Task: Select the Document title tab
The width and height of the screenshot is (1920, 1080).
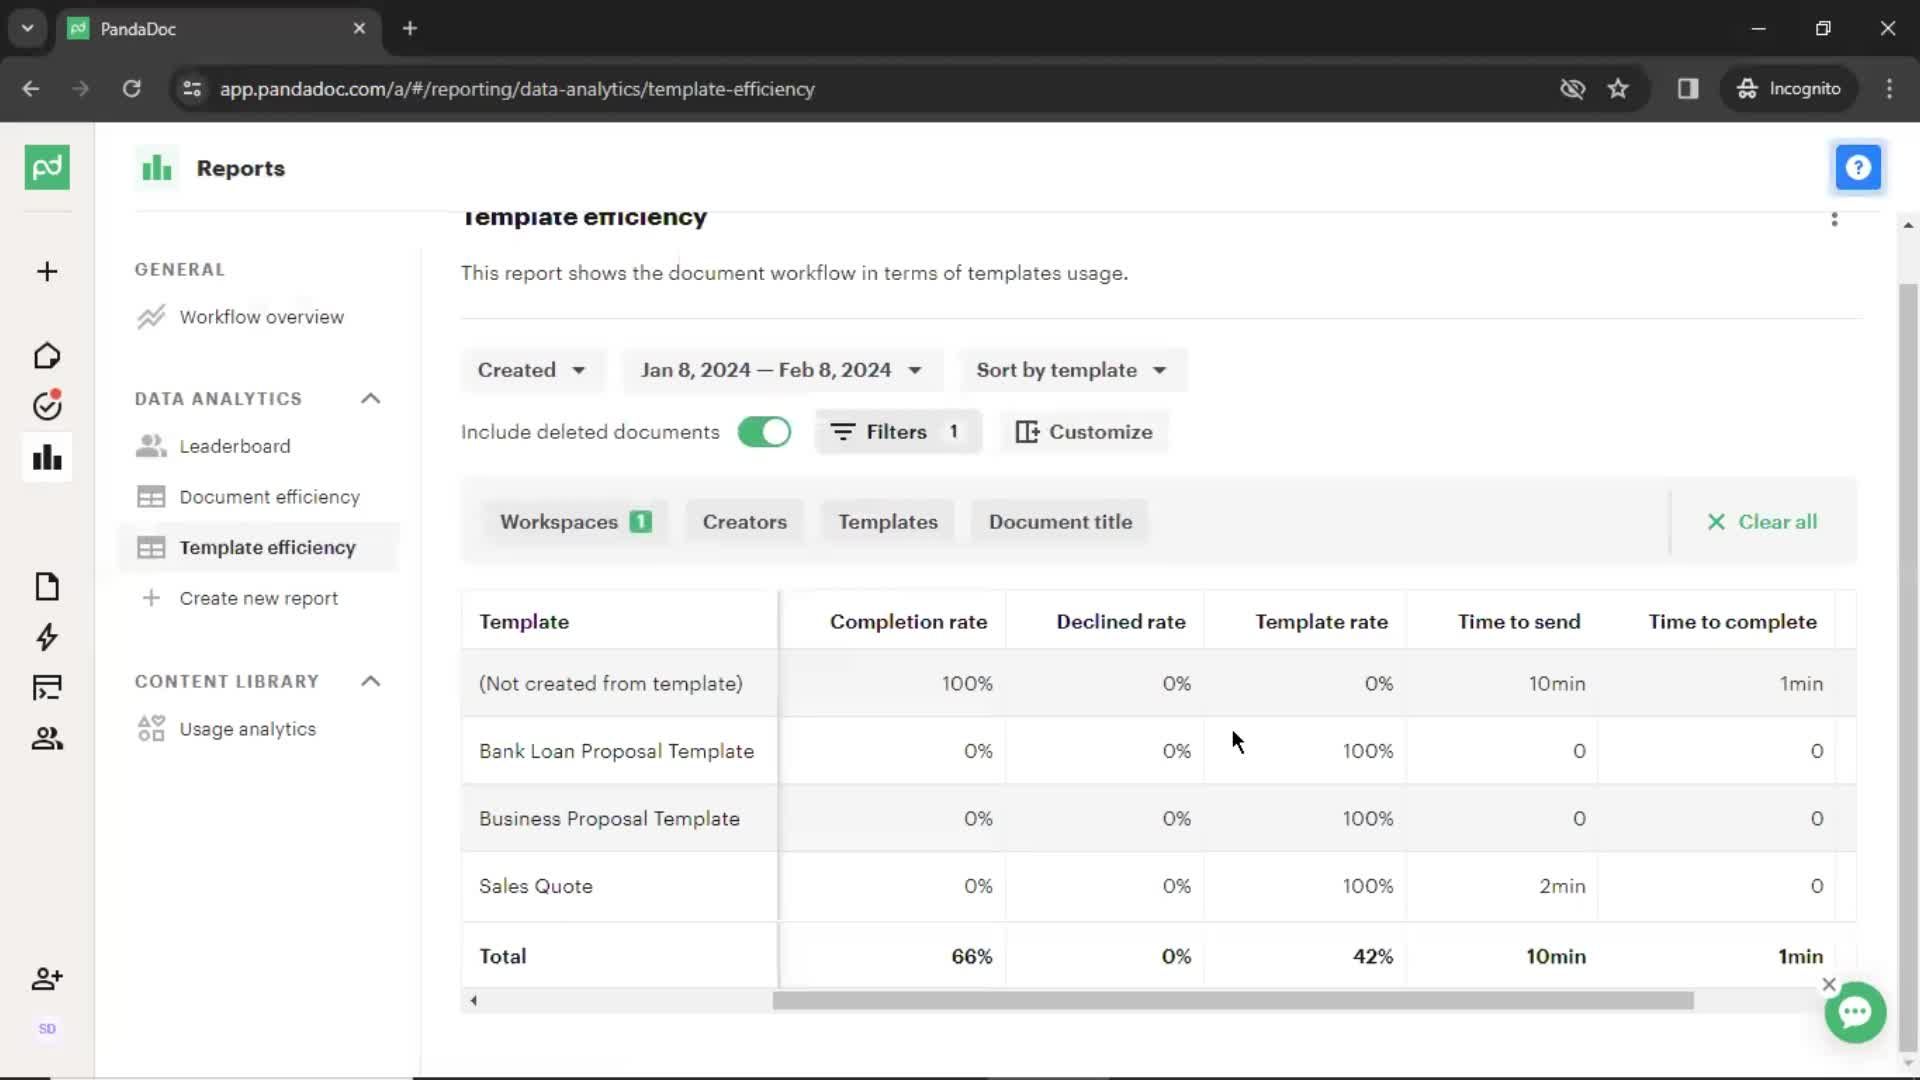Action: 1060,521
